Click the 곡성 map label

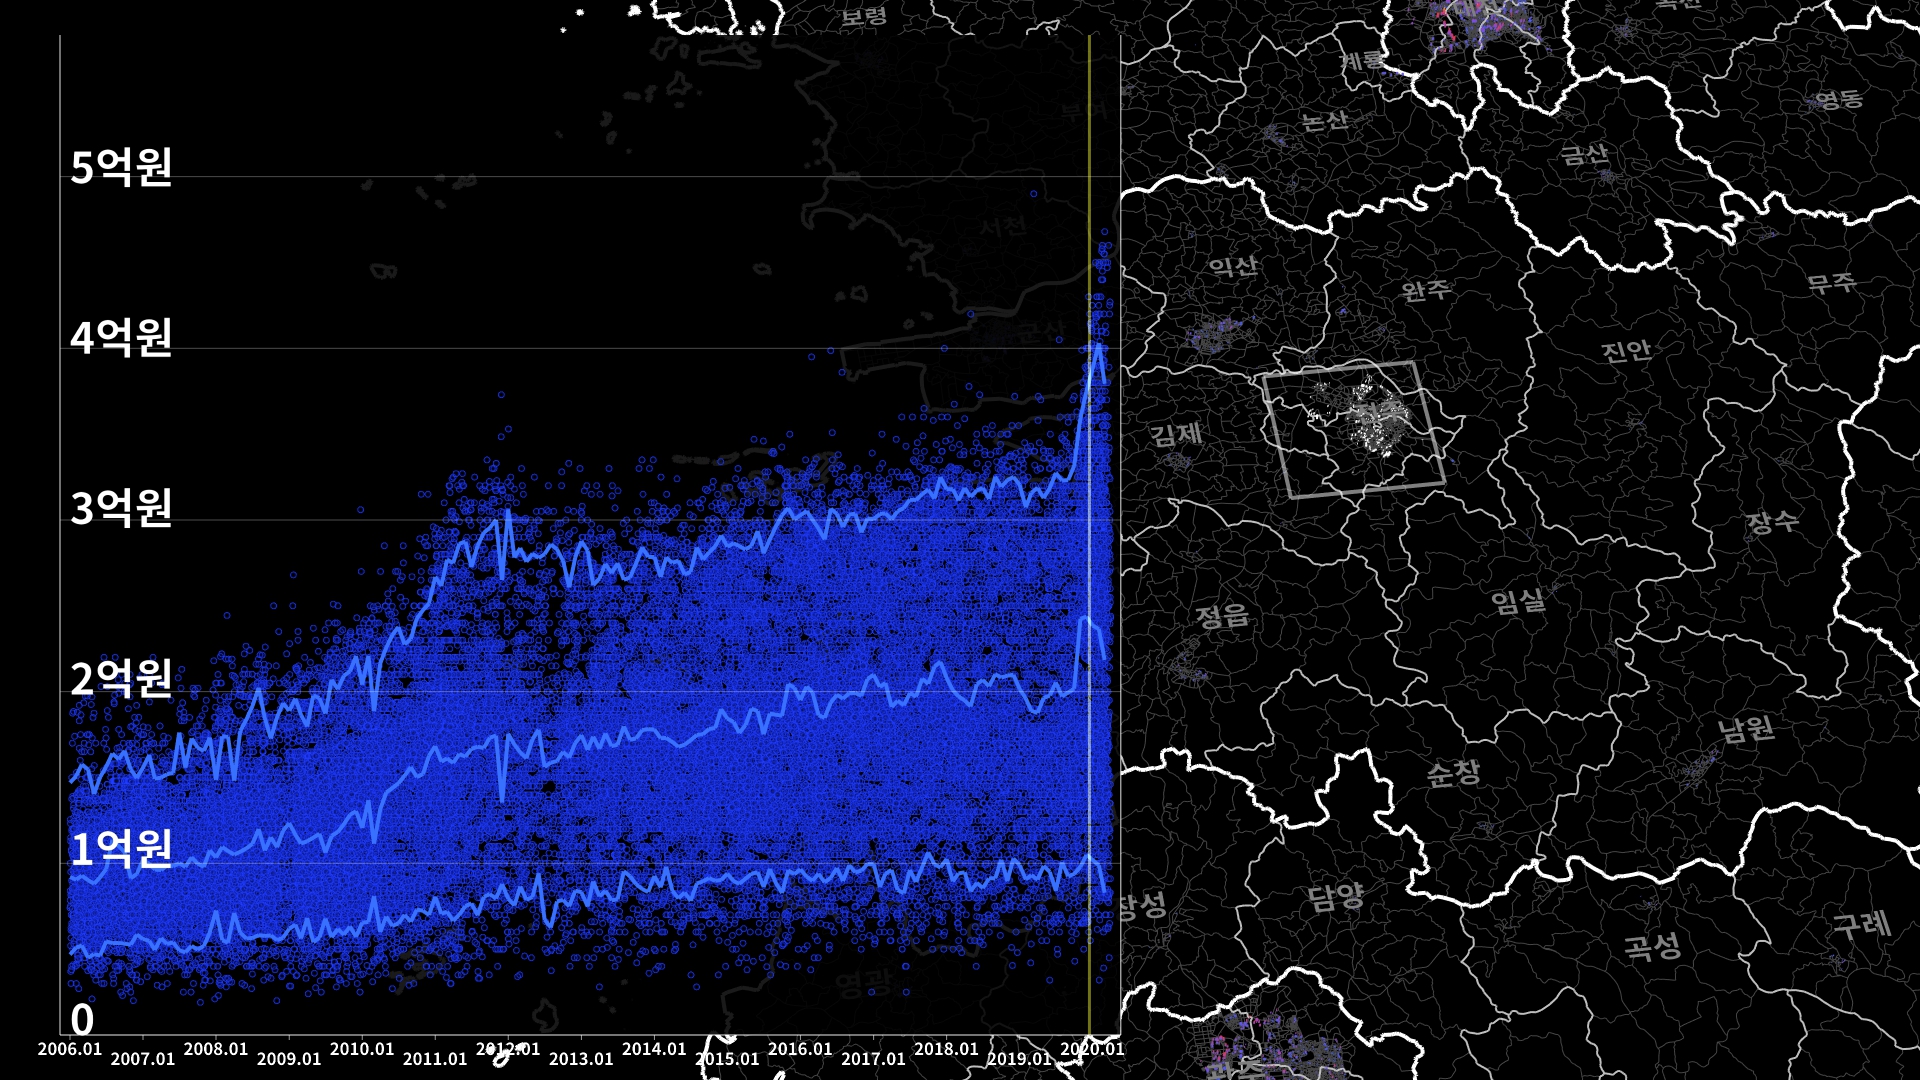pos(1651,945)
